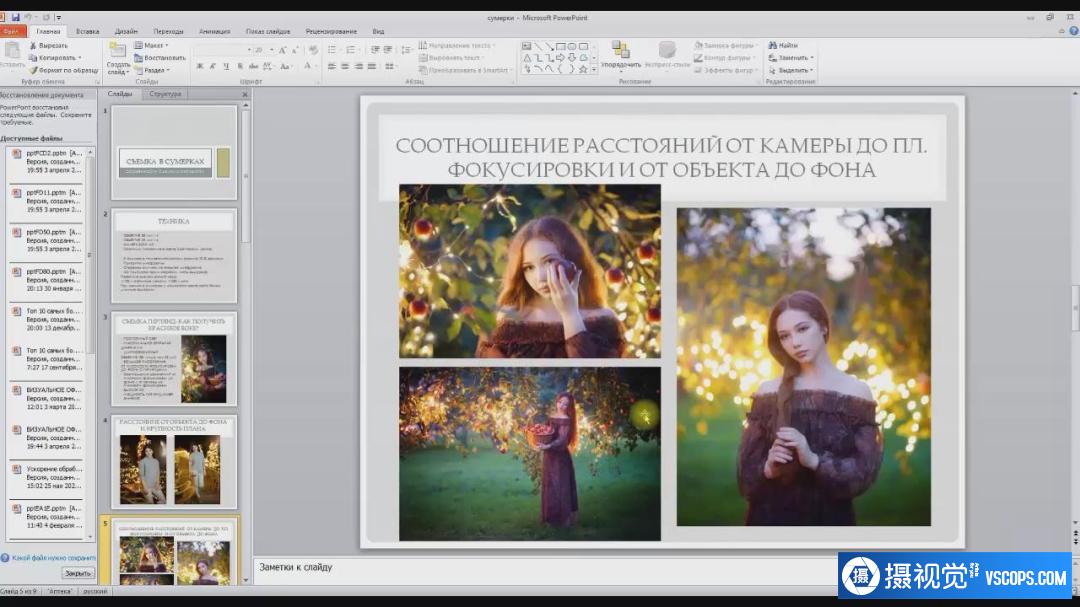Screen dimensions: 1080x607
Task: Find text with Найти
Action: [783, 45]
